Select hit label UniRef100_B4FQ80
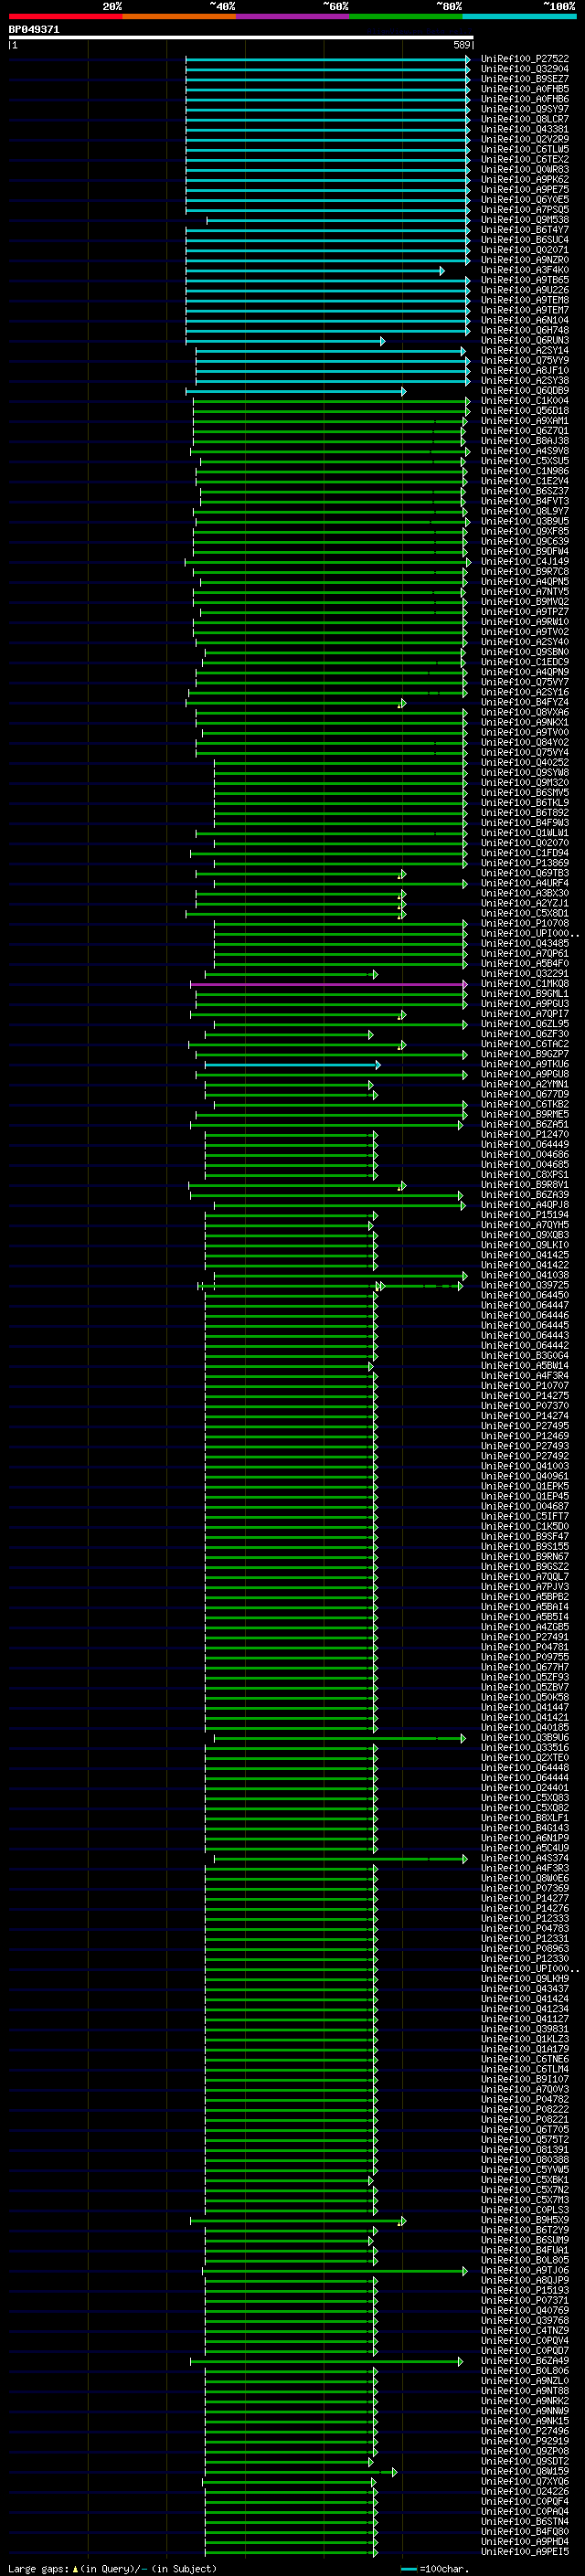Viewport: 585px width, 2576px height. click(x=525, y=2531)
